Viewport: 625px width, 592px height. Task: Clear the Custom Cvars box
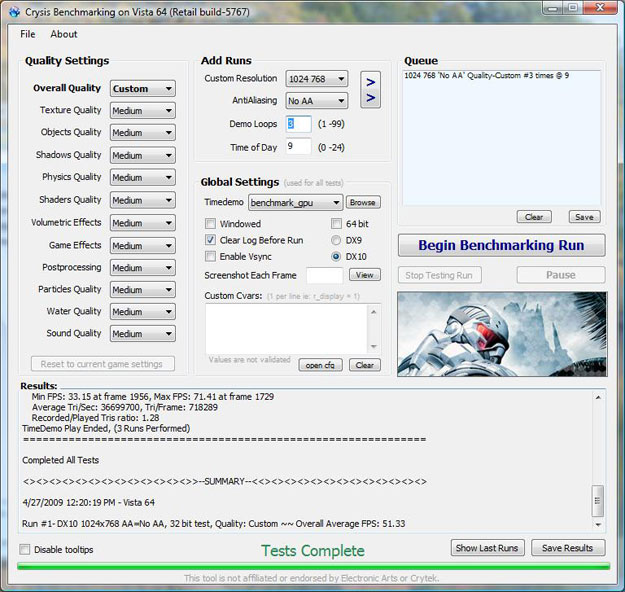[365, 365]
